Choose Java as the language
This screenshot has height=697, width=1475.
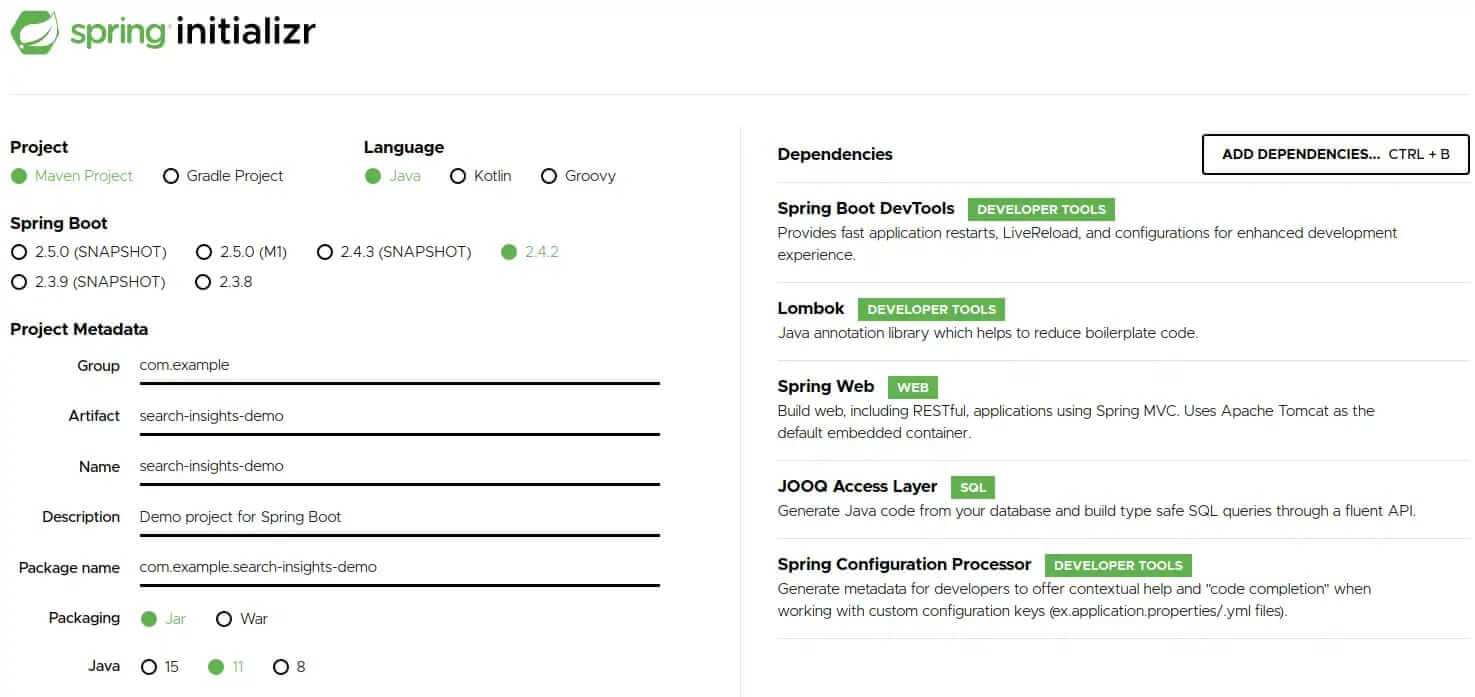(373, 176)
